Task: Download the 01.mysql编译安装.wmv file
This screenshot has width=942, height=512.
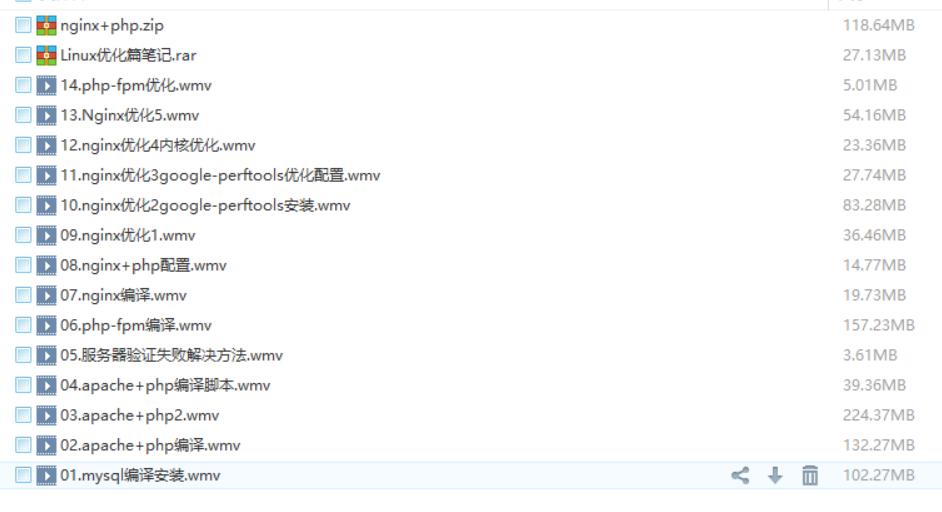Action: point(775,475)
